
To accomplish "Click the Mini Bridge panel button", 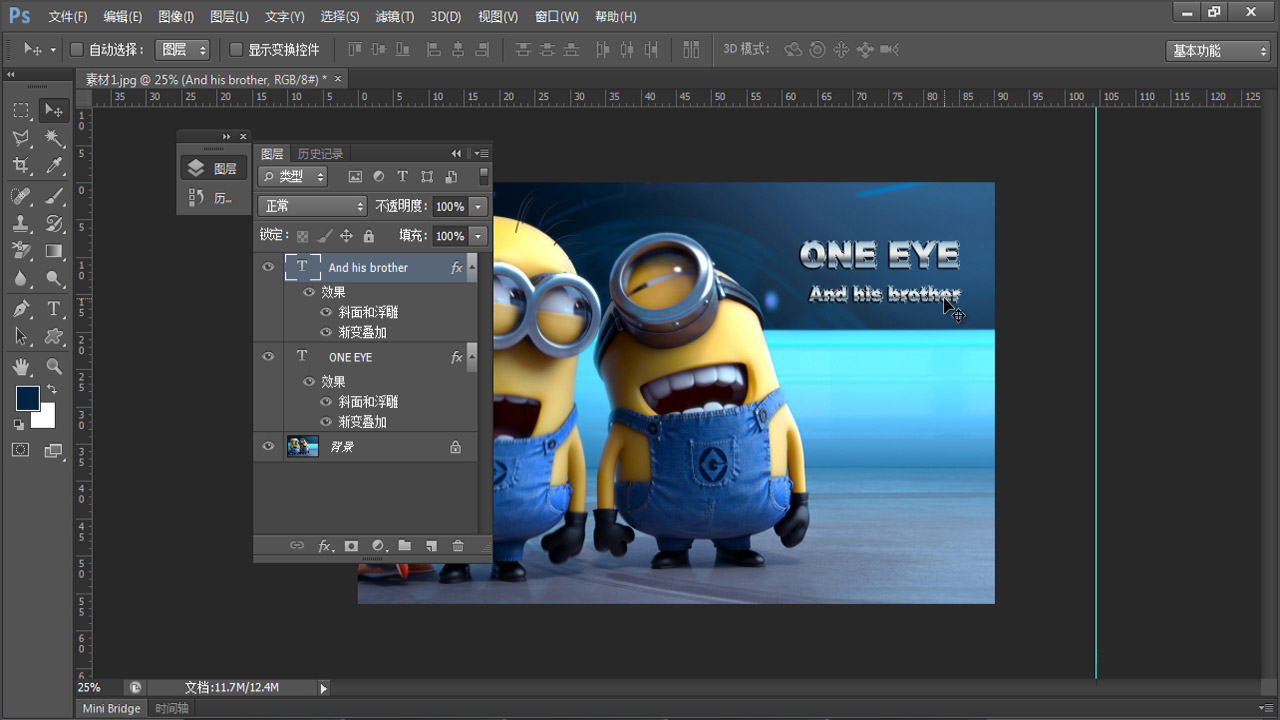I will (x=111, y=708).
